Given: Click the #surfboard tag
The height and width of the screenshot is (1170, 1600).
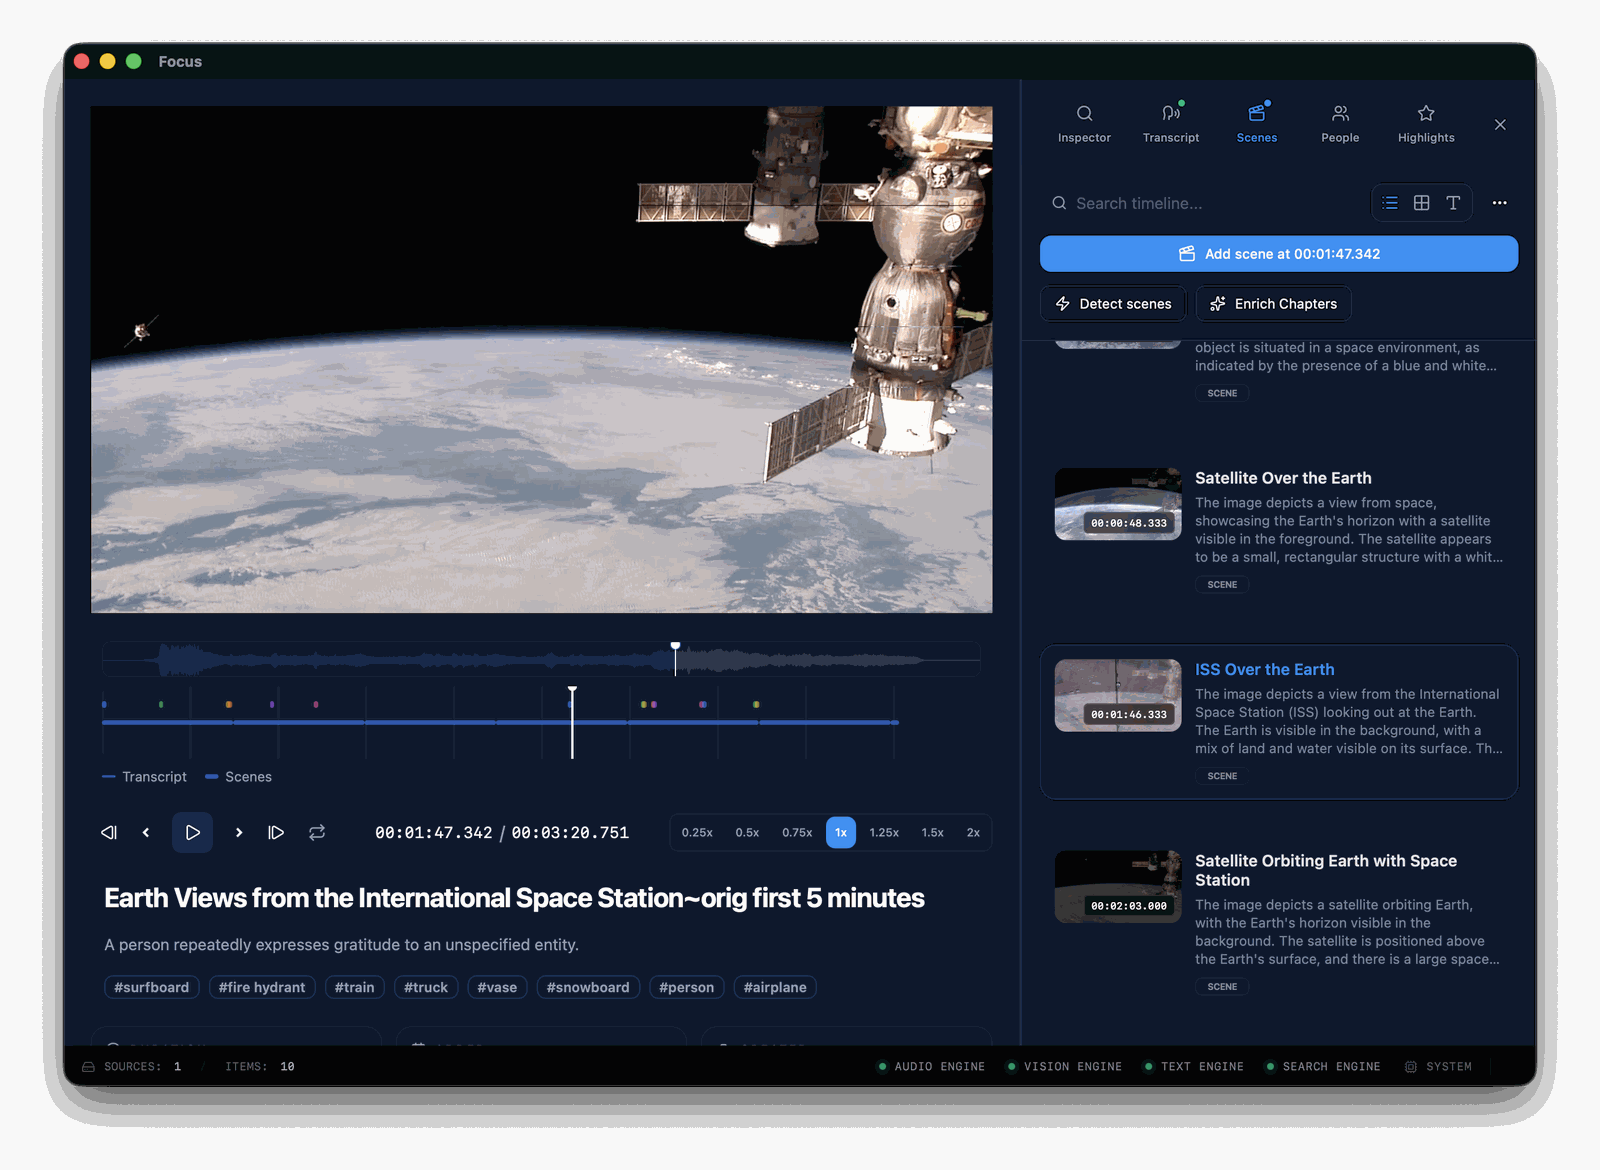Looking at the screenshot, I should [152, 987].
